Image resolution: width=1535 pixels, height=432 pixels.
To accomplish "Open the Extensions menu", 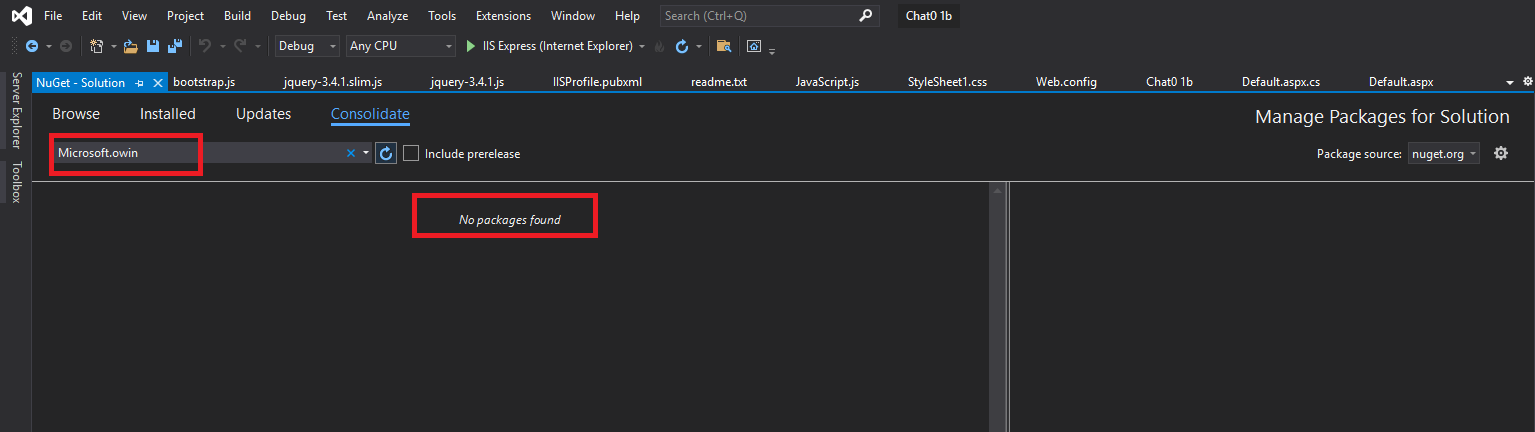I will 504,16.
